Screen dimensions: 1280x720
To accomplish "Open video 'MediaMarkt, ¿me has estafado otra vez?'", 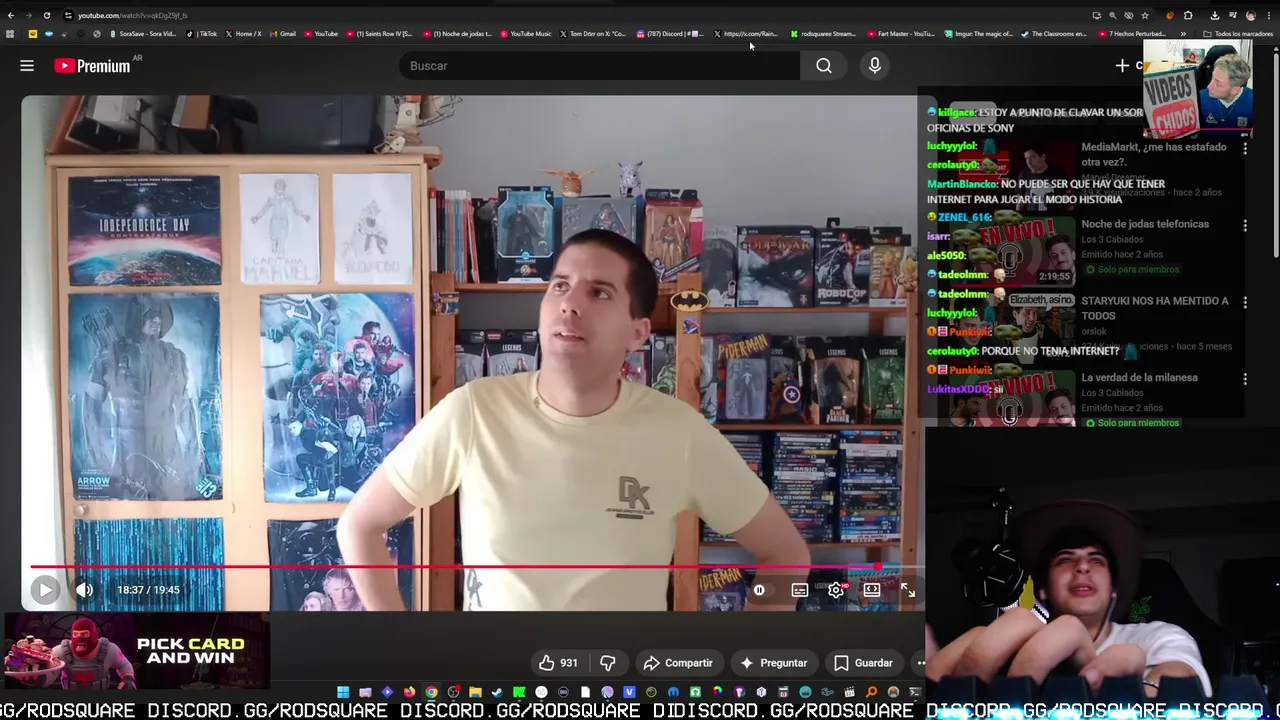I will point(1153,154).
